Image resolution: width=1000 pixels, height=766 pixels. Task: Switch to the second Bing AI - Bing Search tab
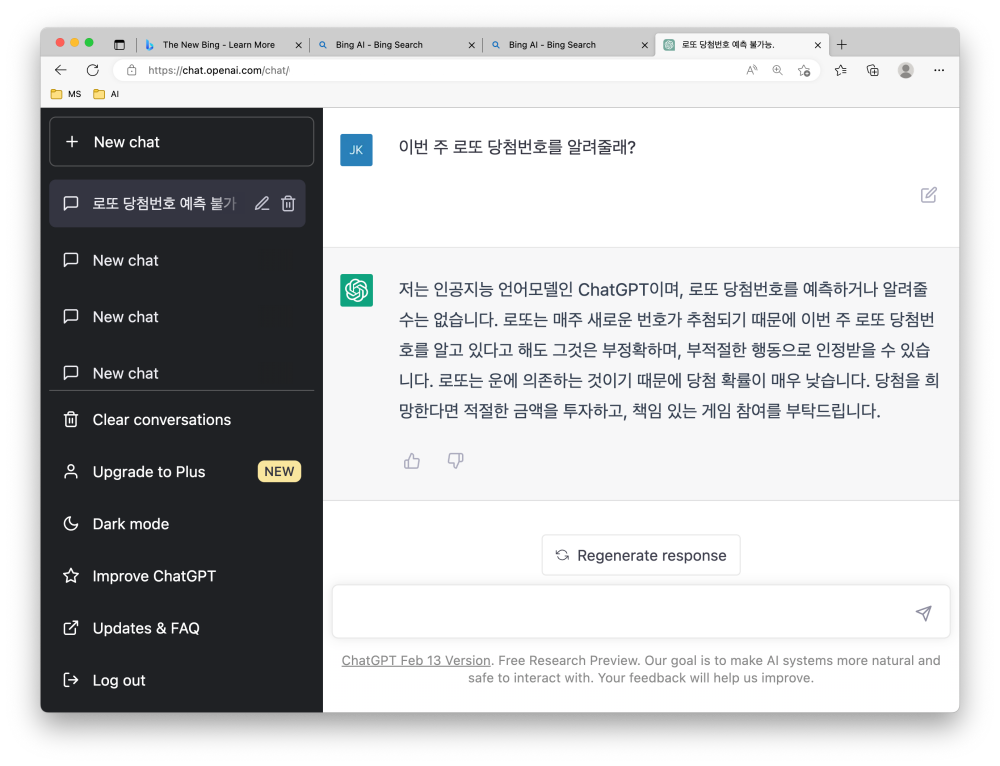click(x=570, y=45)
